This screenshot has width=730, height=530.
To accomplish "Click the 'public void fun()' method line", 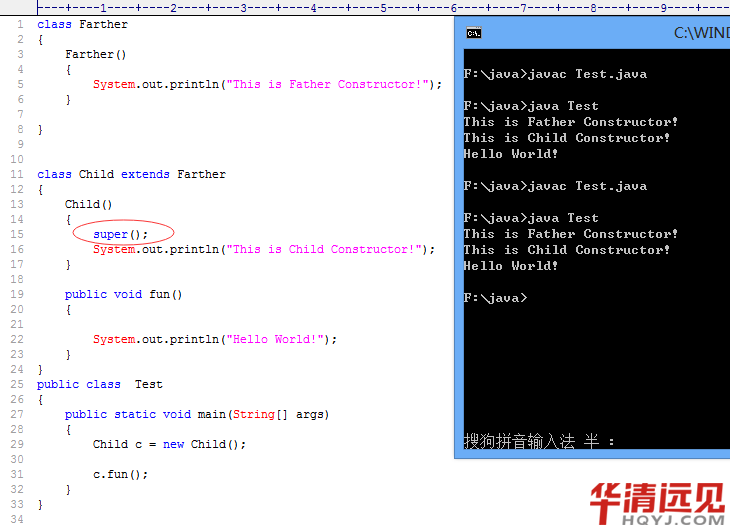I will [123, 294].
